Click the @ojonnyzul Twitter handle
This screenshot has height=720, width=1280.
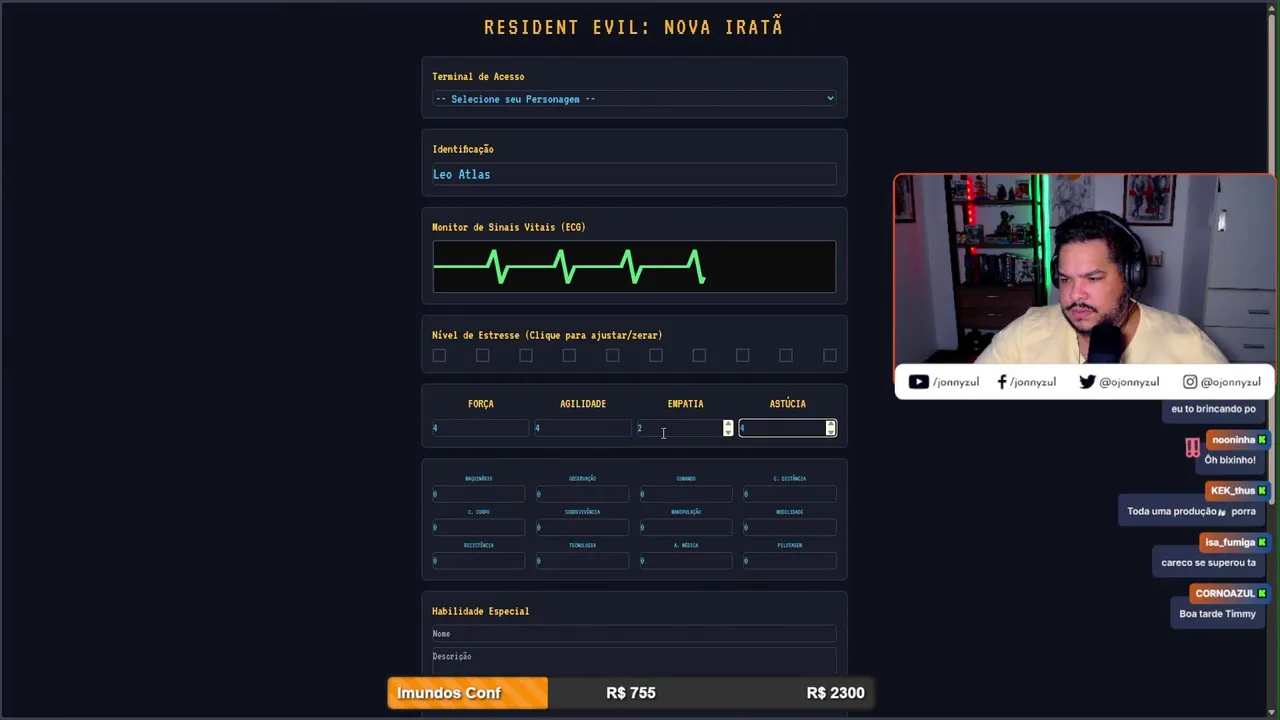click(x=1129, y=382)
